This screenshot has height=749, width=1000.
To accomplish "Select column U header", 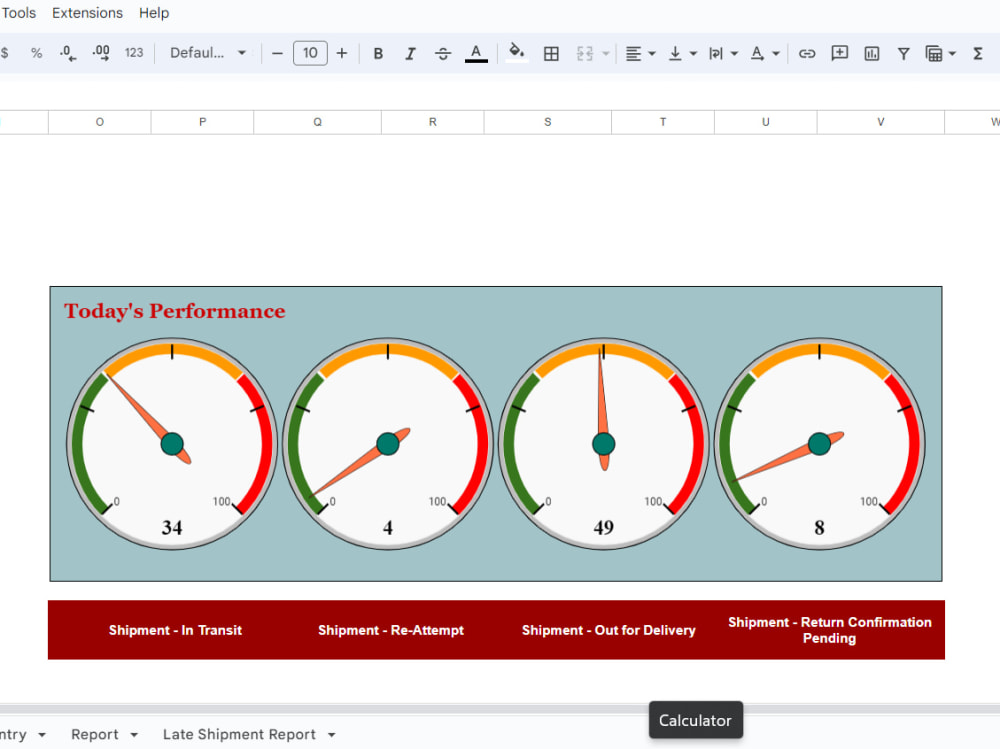I will pos(765,122).
